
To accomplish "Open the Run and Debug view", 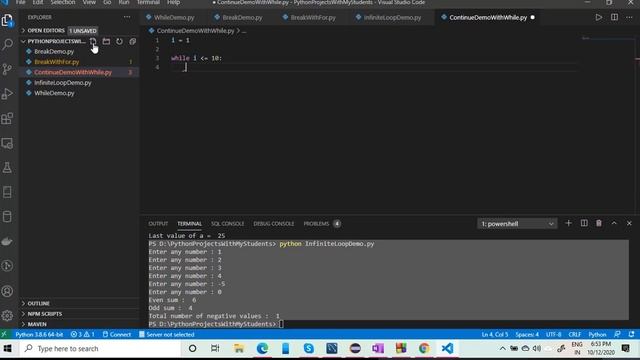I will [7, 94].
